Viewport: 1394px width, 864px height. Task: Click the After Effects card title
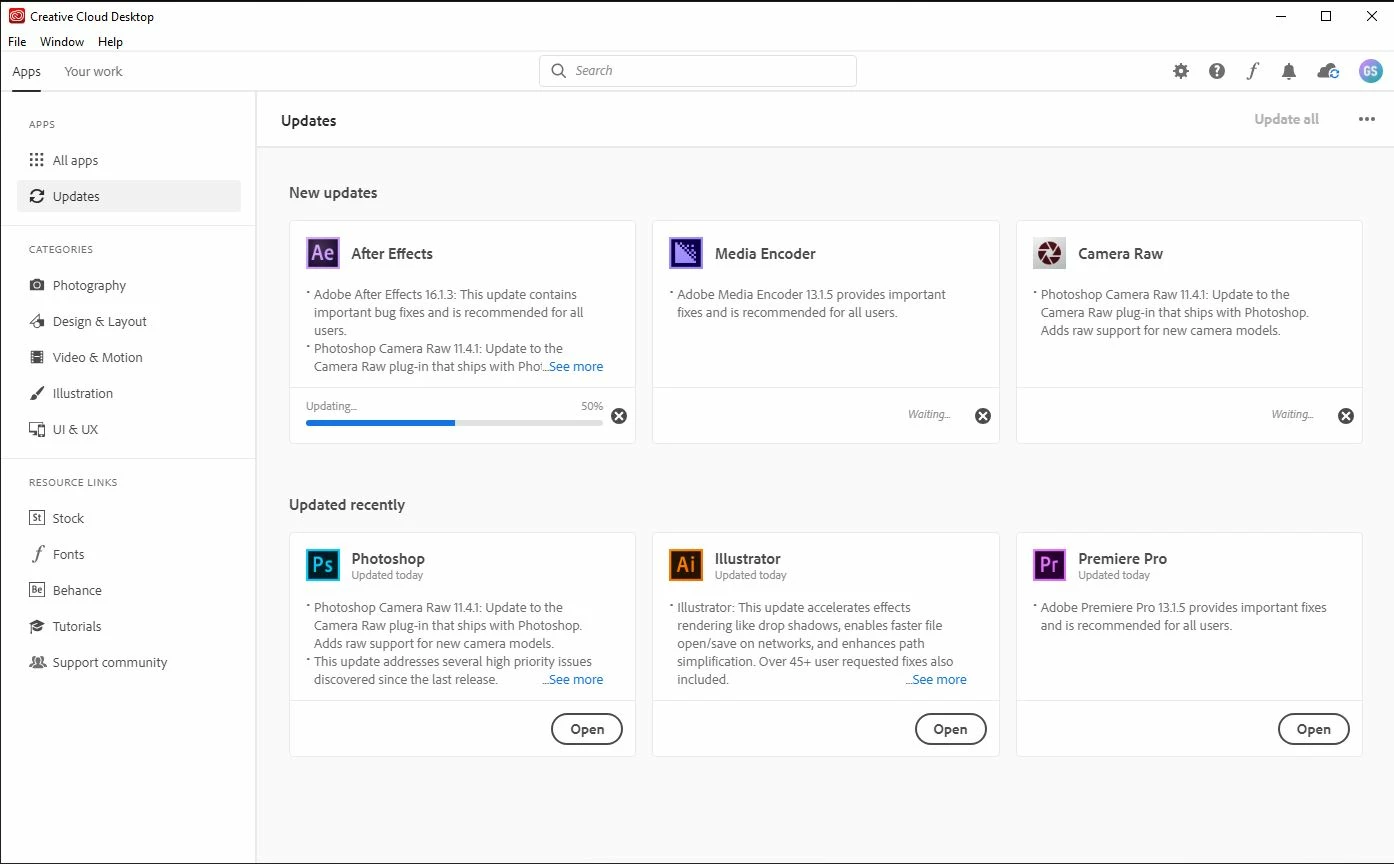pos(392,253)
